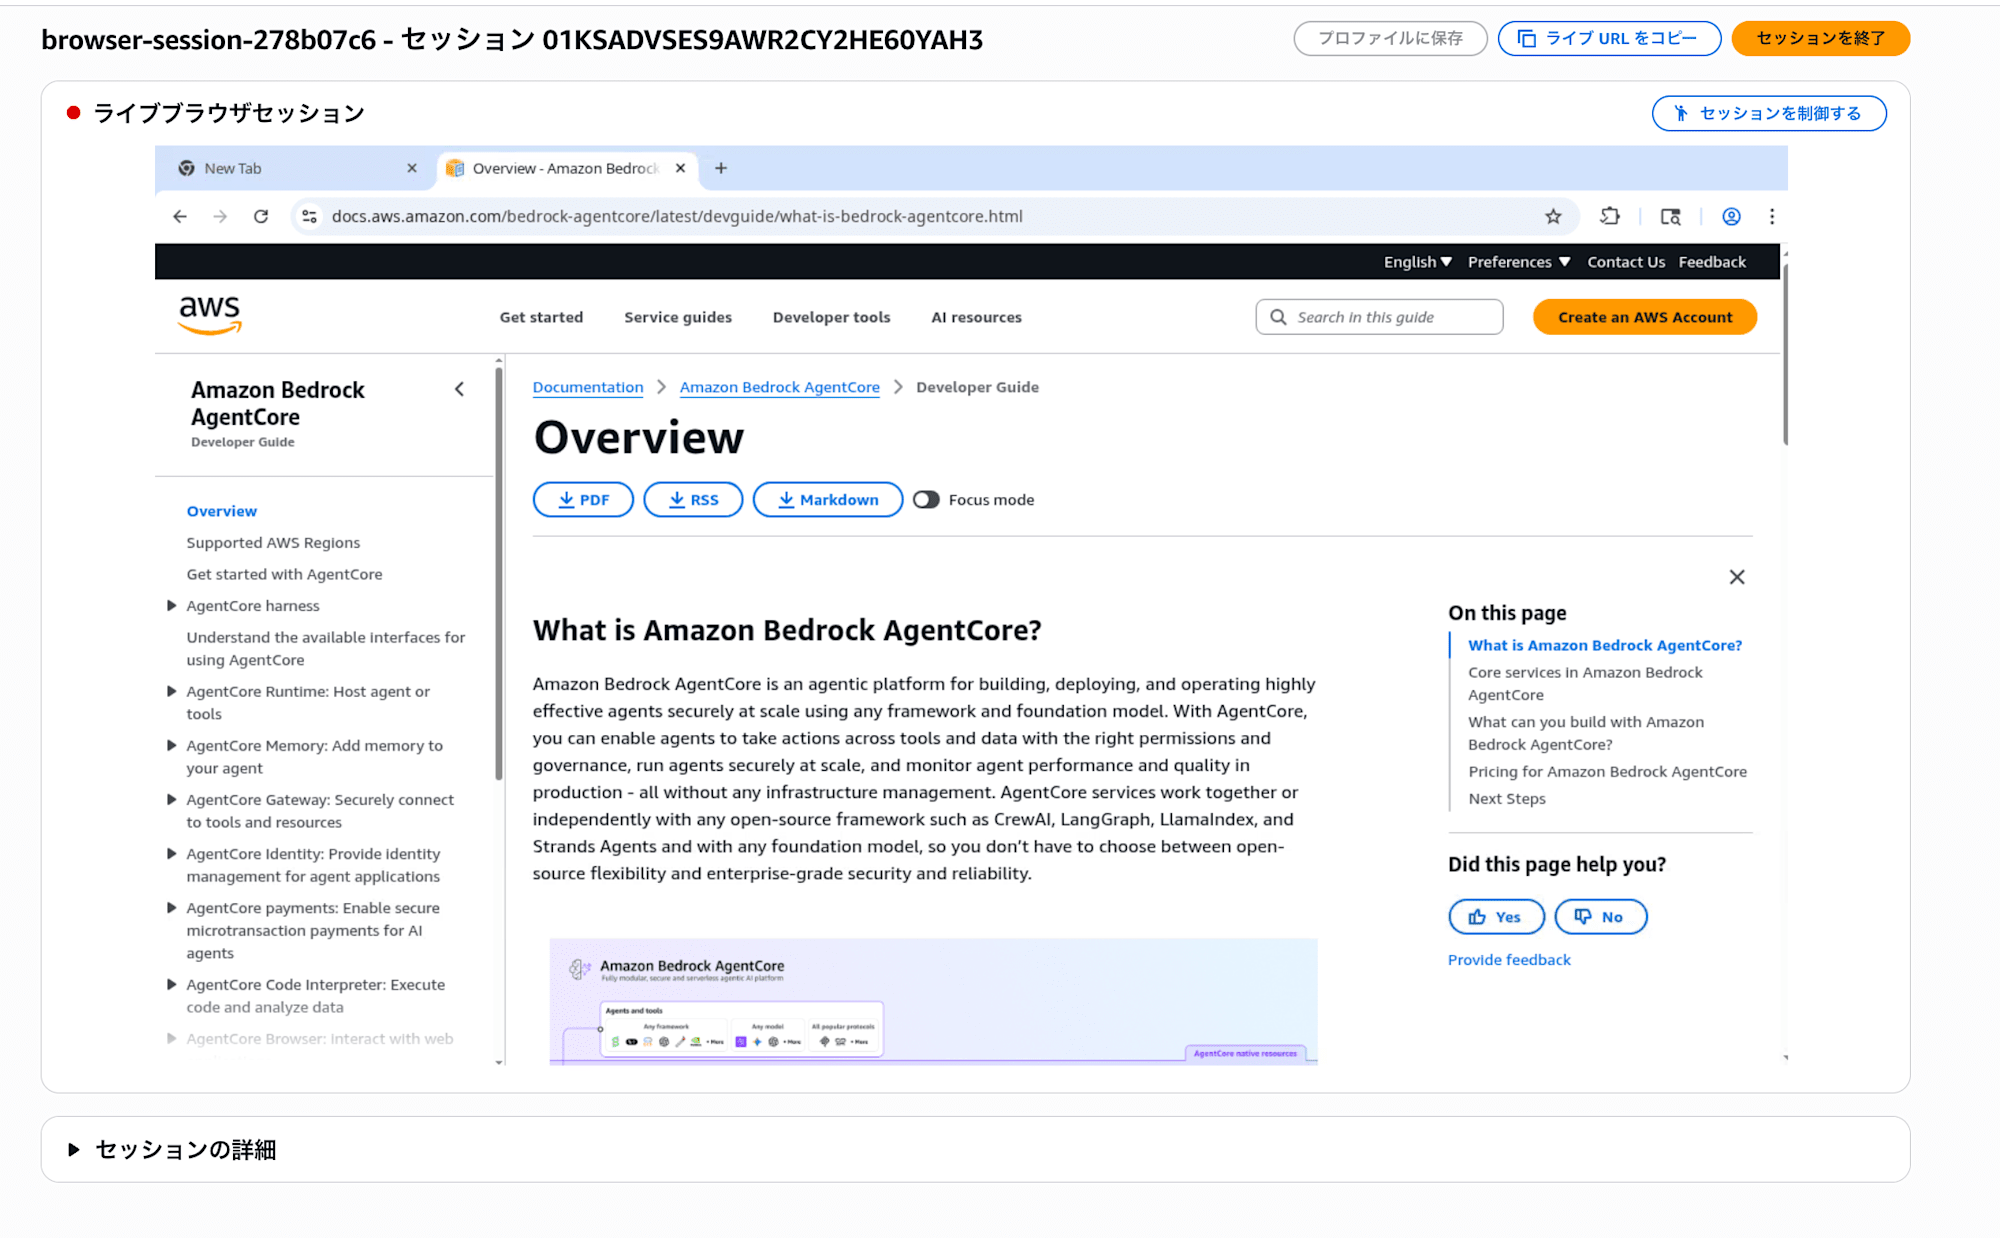Expand AgentCore Memory: Add memory to your agent
The height and width of the screenshot is (1238, 2000).
pyautogui.click(x=172, y=746)
